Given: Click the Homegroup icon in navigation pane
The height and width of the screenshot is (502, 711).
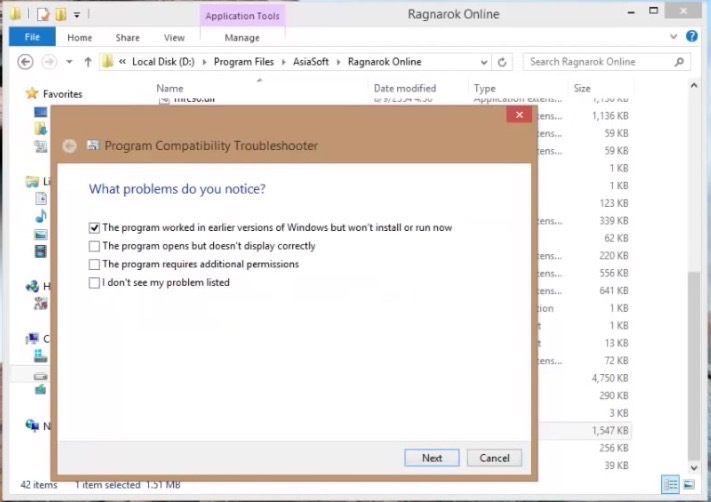Looking at the screenshot, I should point(32,286).
